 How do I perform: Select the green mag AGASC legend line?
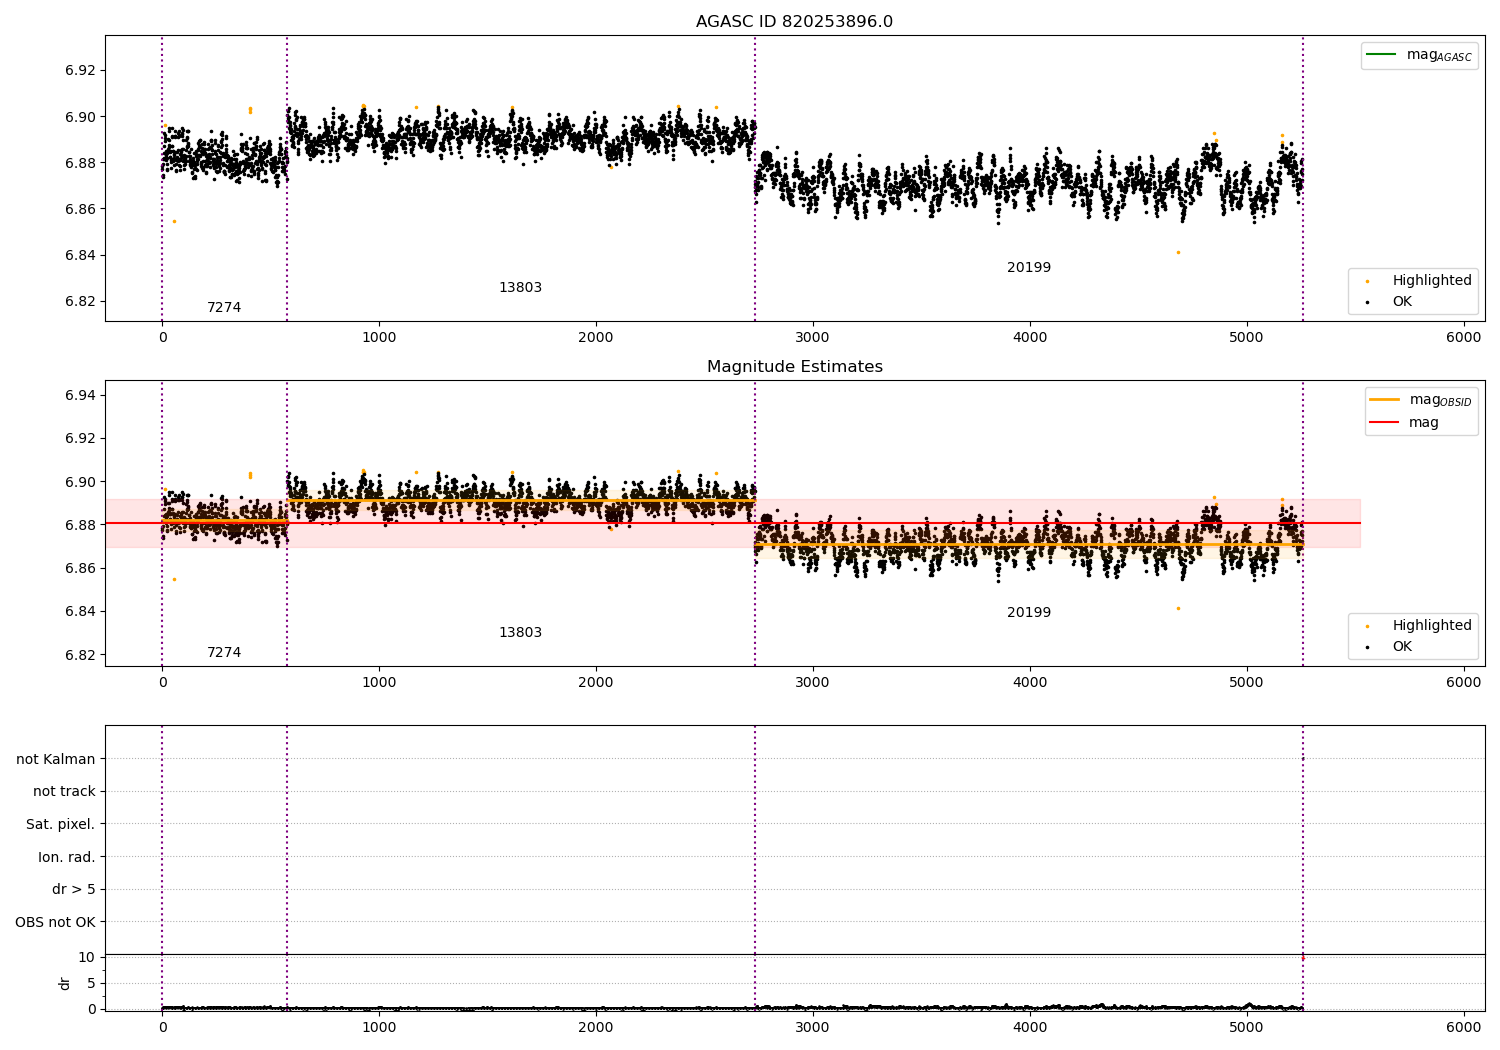pyautogui.click(x=1381, y=54)
